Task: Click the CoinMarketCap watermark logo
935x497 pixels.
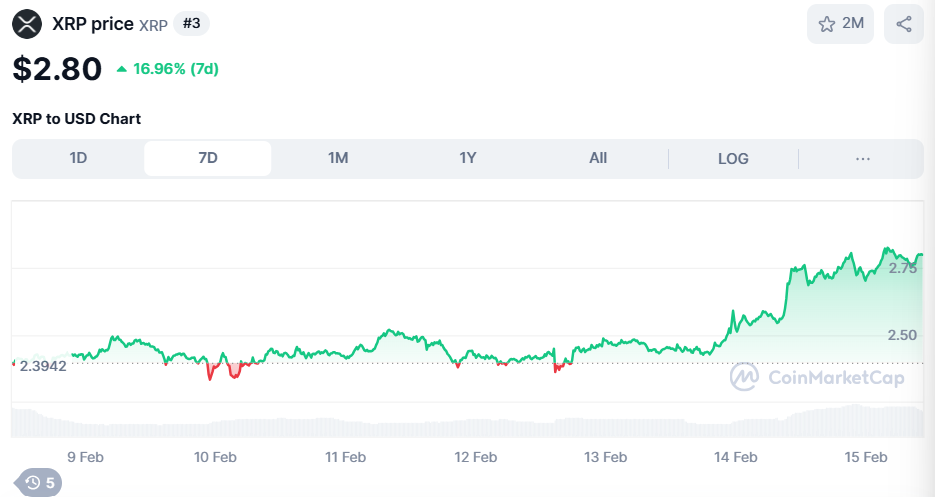Action: pyautogui.click(x=744, y=377)
